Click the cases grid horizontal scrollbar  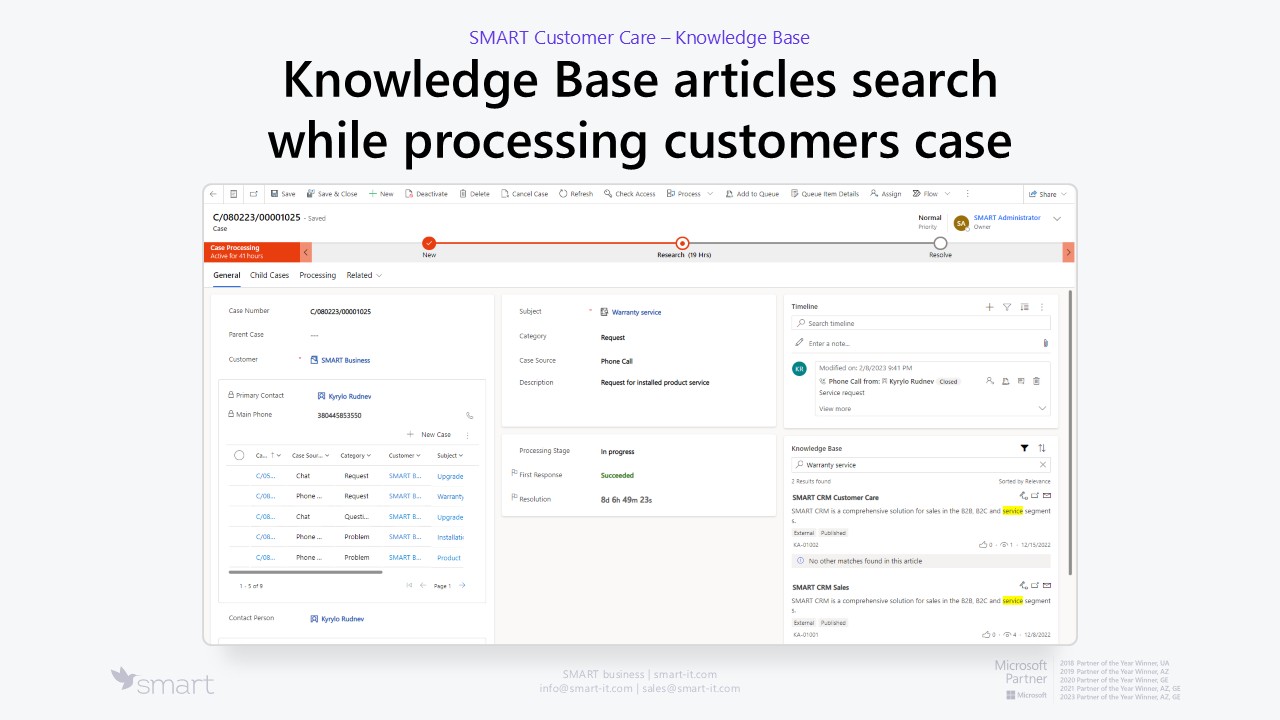[305, 572]
